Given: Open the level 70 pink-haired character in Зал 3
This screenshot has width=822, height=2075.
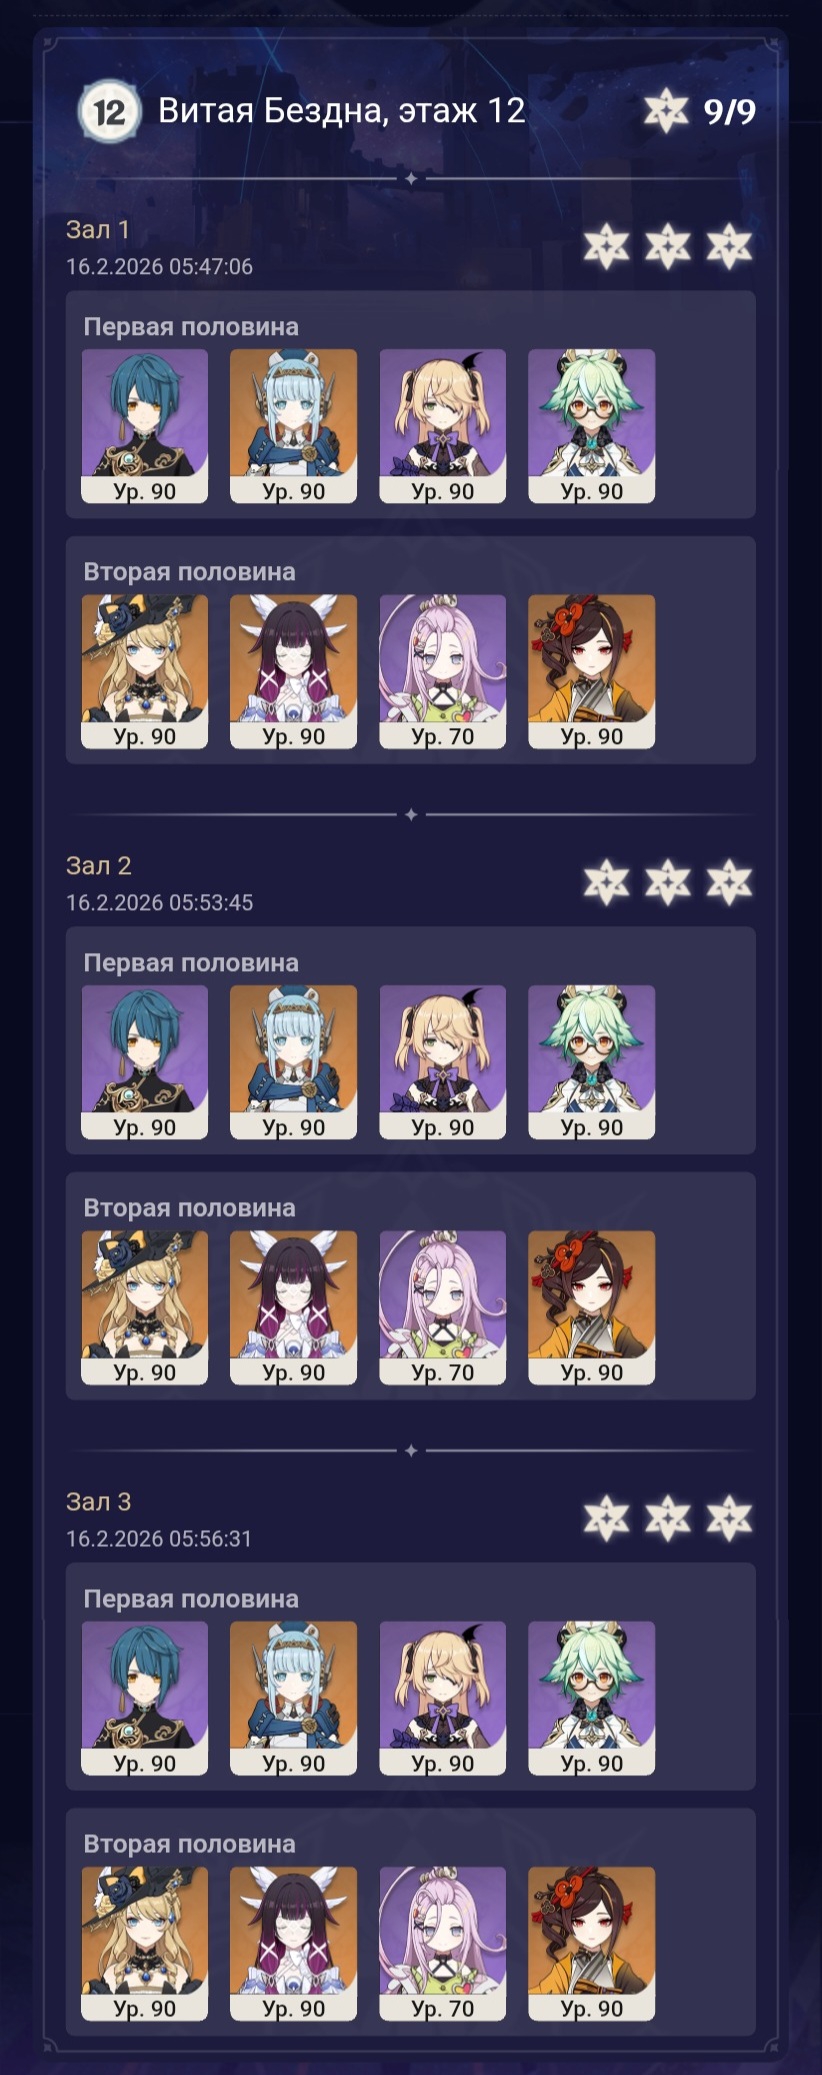Looking at the screenshot, I should 443,1943.
